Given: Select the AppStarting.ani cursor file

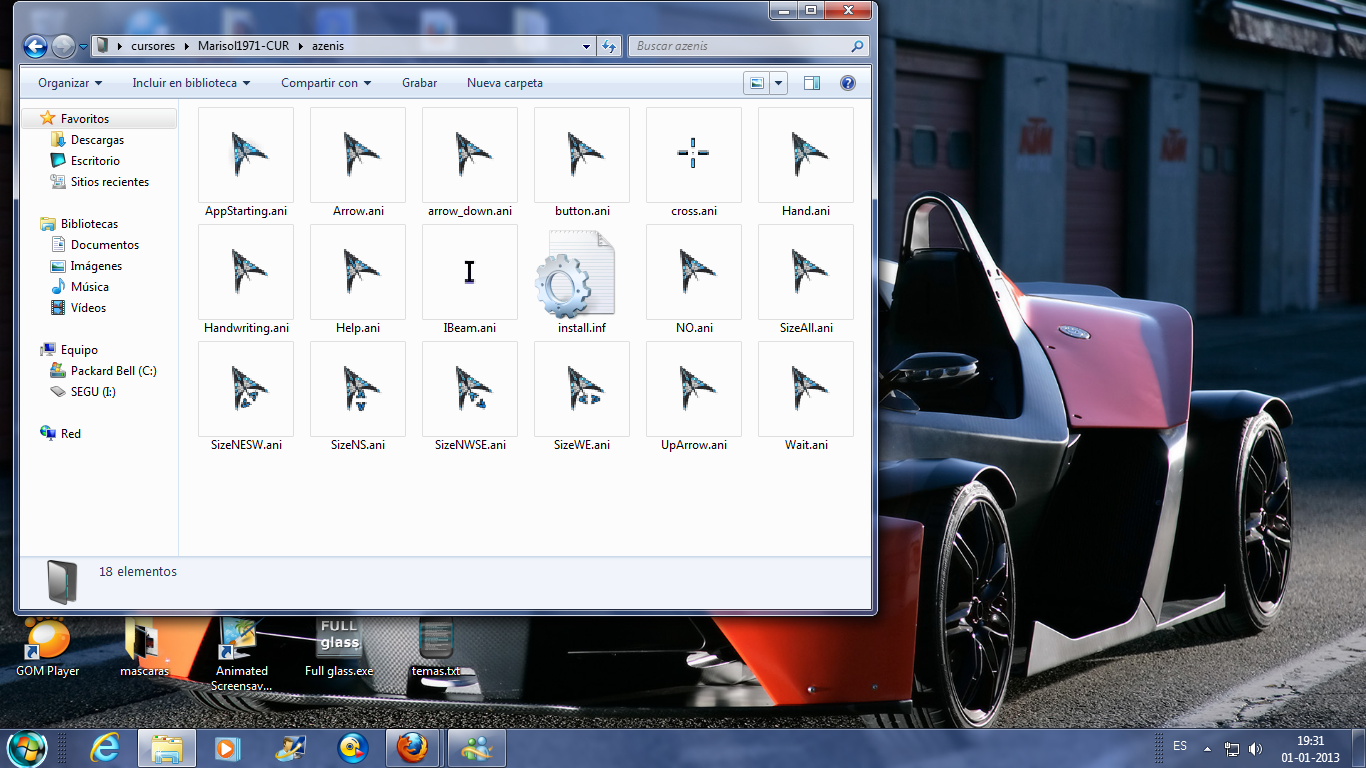Looking at the screenshot, I should (246, 163).
